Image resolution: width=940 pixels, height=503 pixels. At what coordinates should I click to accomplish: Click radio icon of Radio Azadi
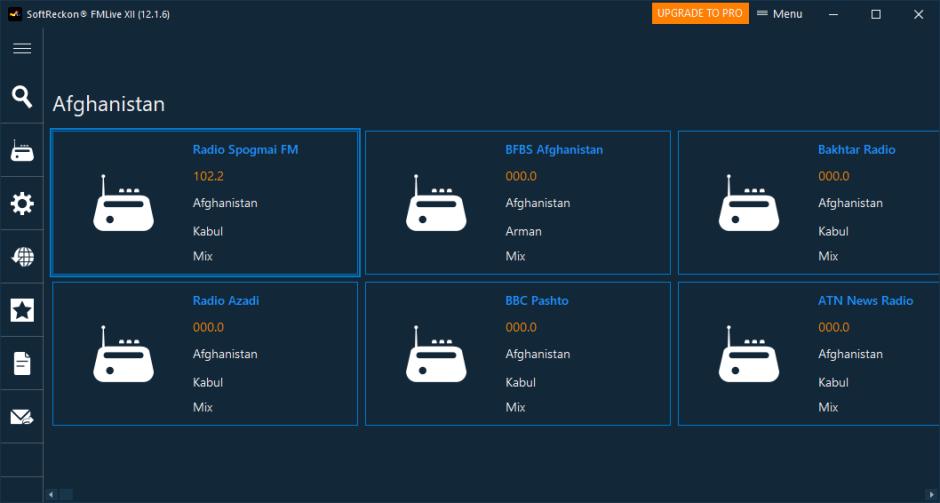point(123,354)
